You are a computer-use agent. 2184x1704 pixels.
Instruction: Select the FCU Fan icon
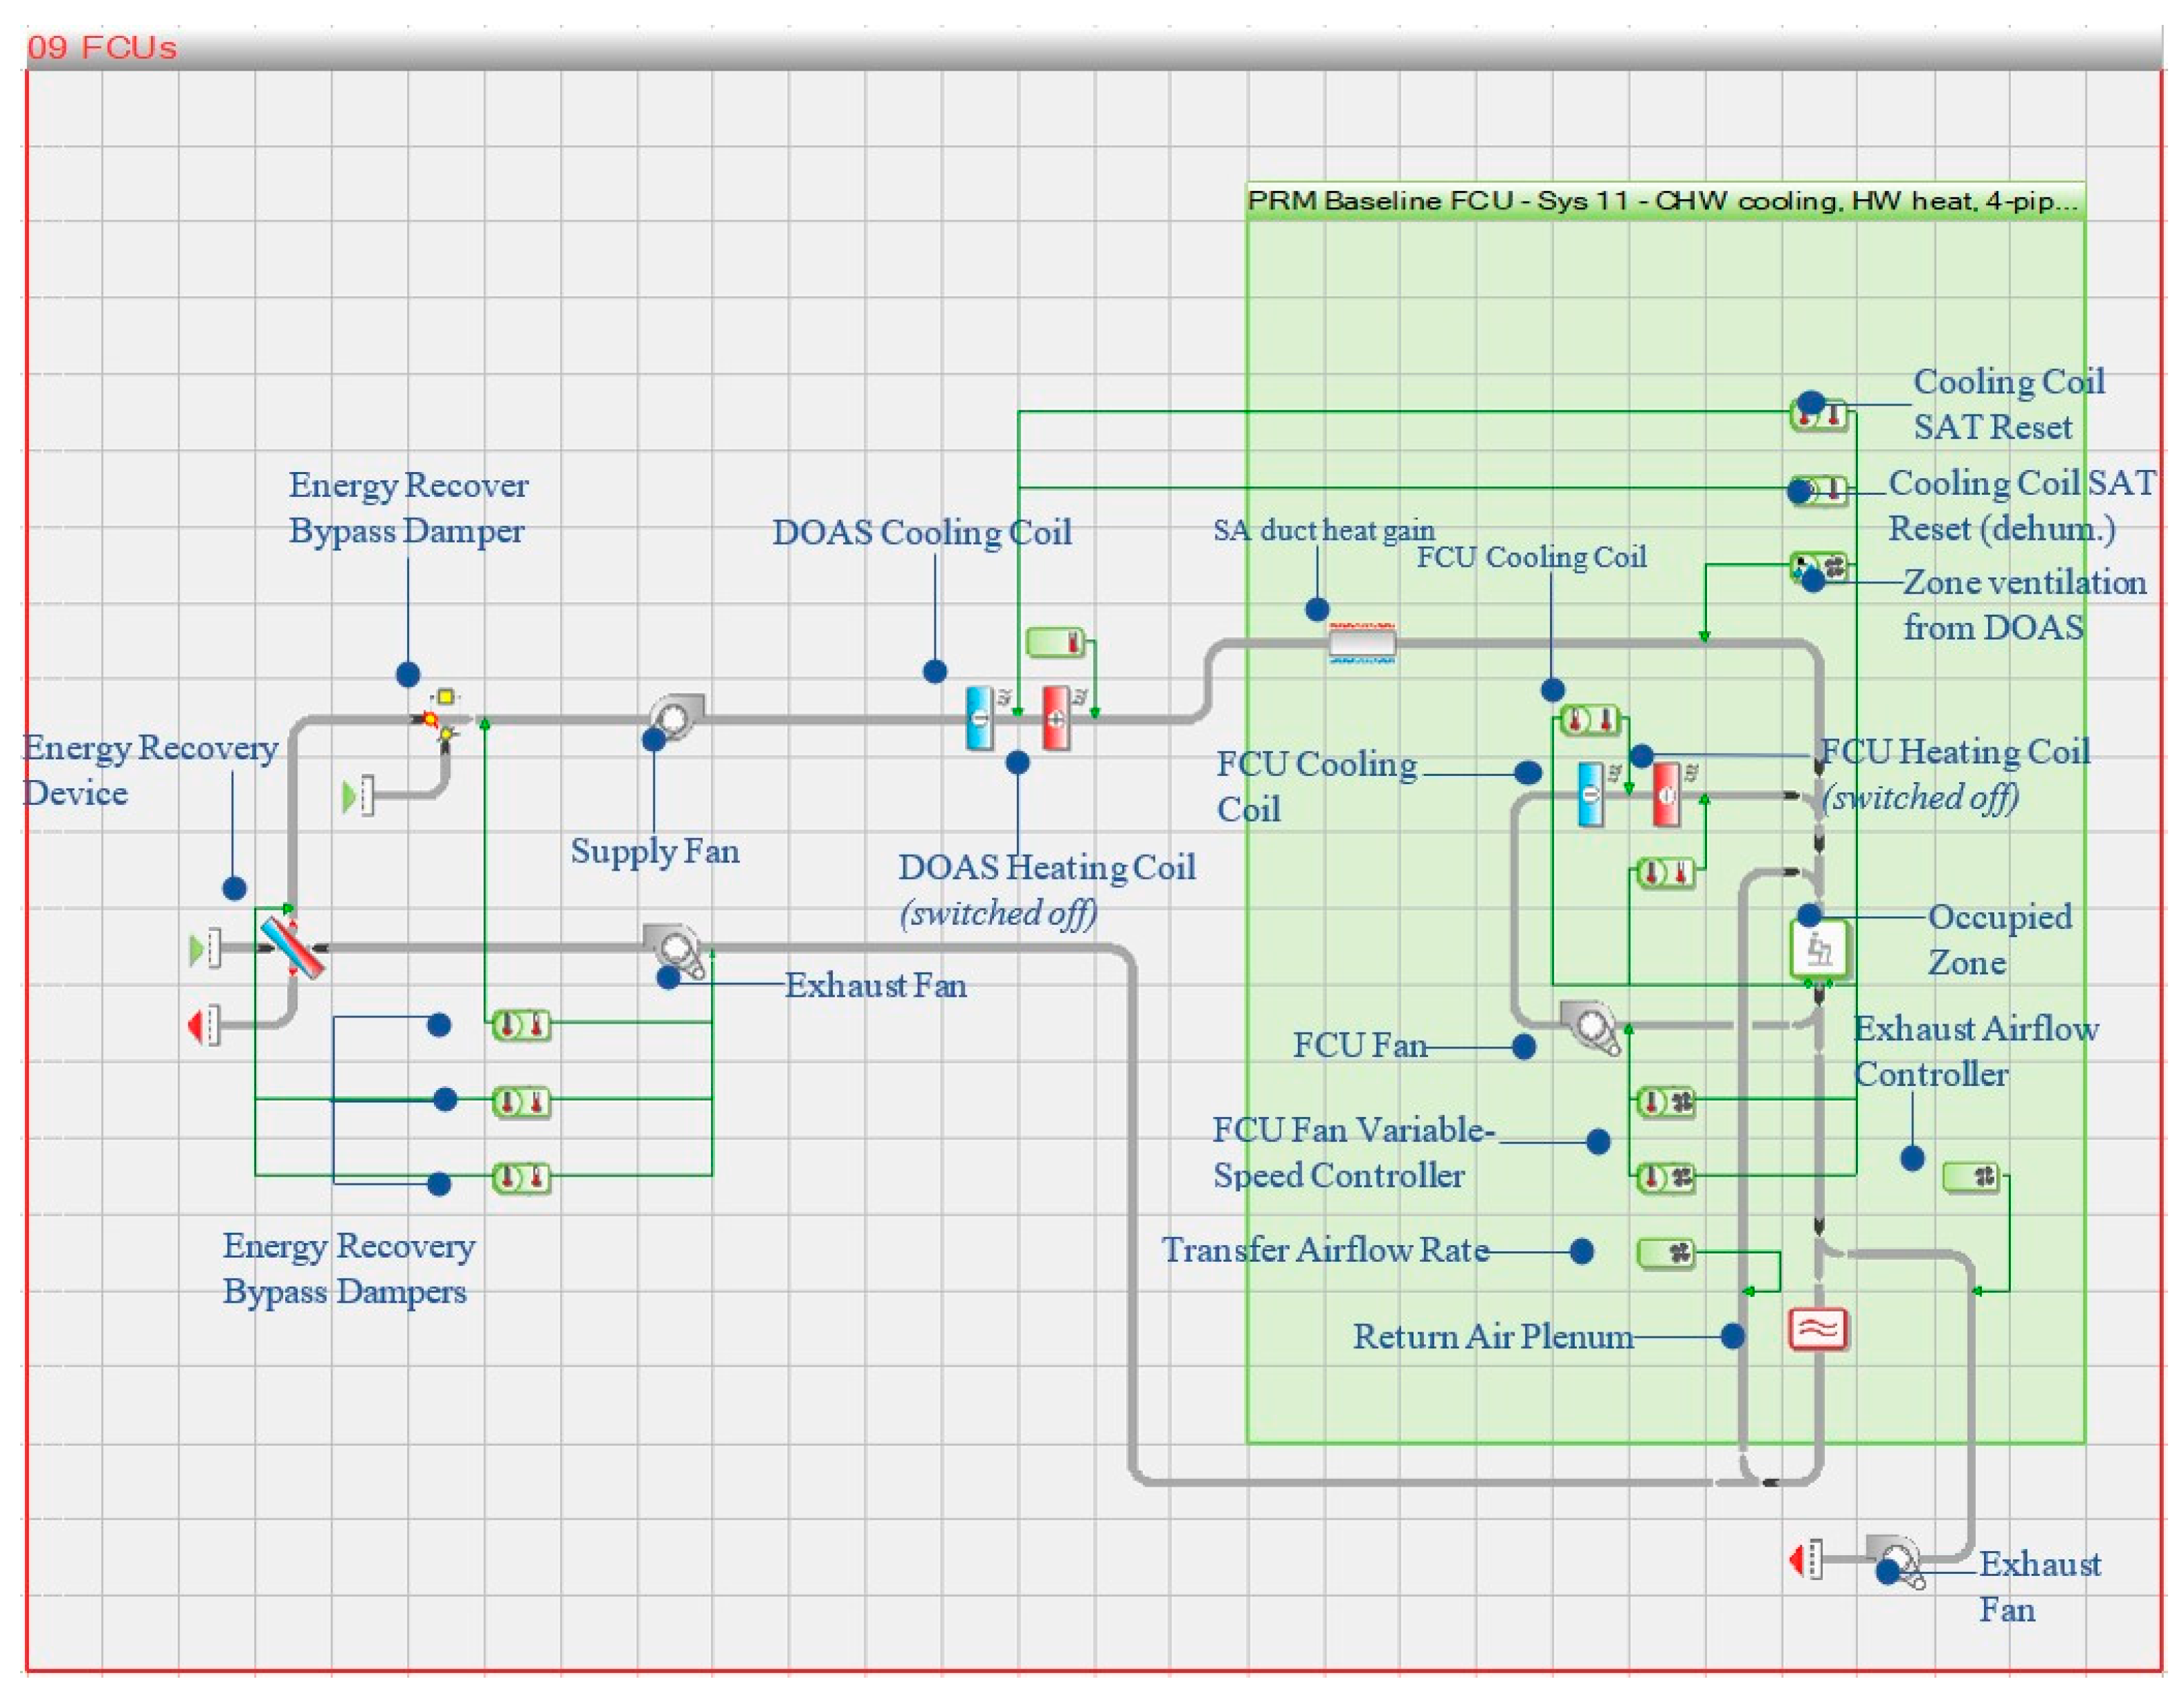[1590, 1025]
